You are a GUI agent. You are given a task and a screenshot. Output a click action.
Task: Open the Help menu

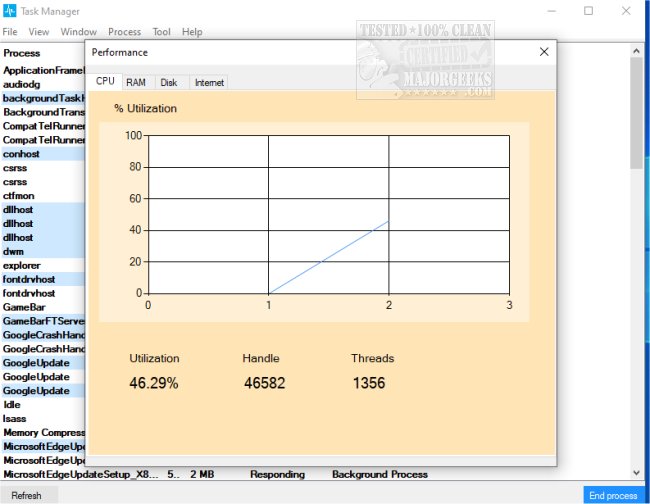(x=192, y=32)
